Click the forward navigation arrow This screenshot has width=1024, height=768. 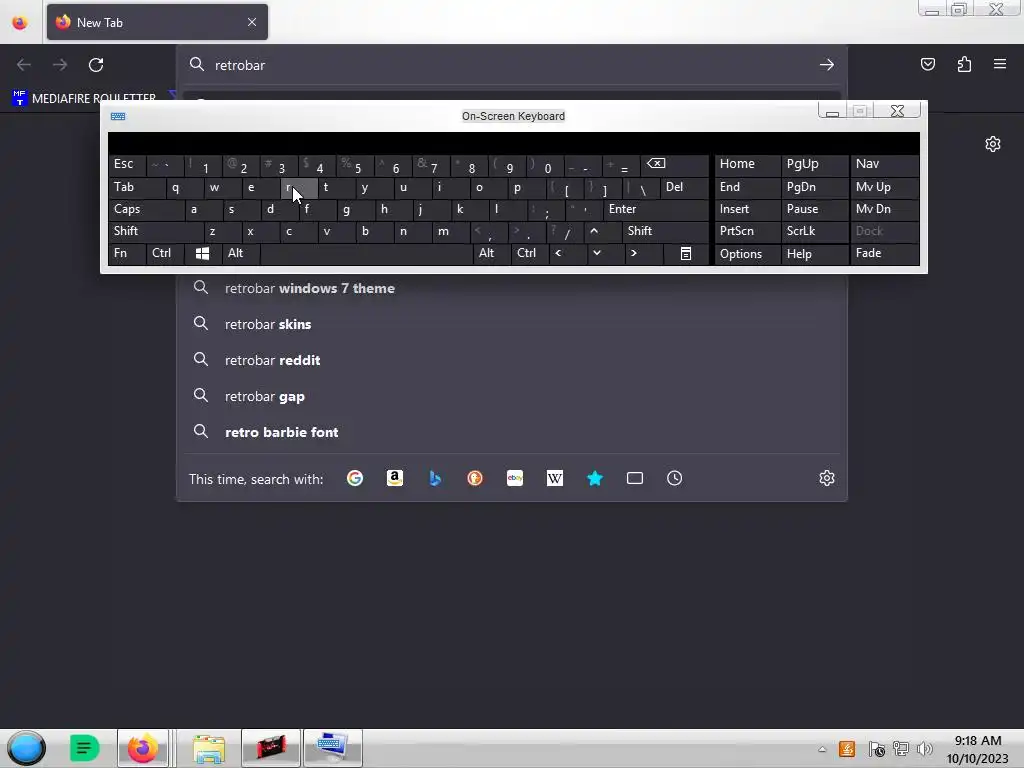(x=60, y=65)
